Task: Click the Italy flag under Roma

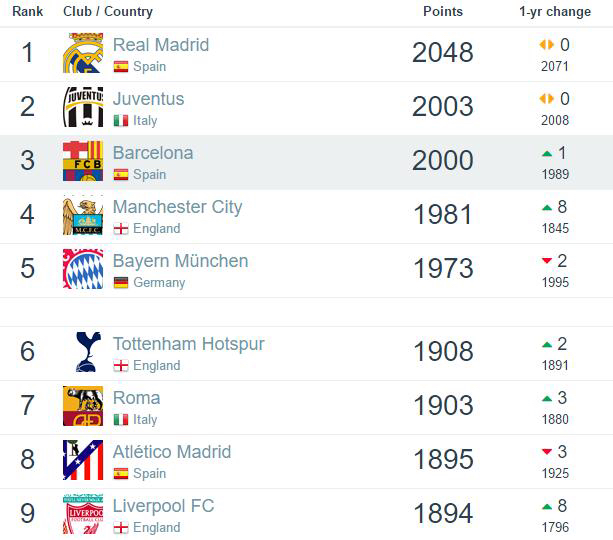Action: [x=121, y=420]
